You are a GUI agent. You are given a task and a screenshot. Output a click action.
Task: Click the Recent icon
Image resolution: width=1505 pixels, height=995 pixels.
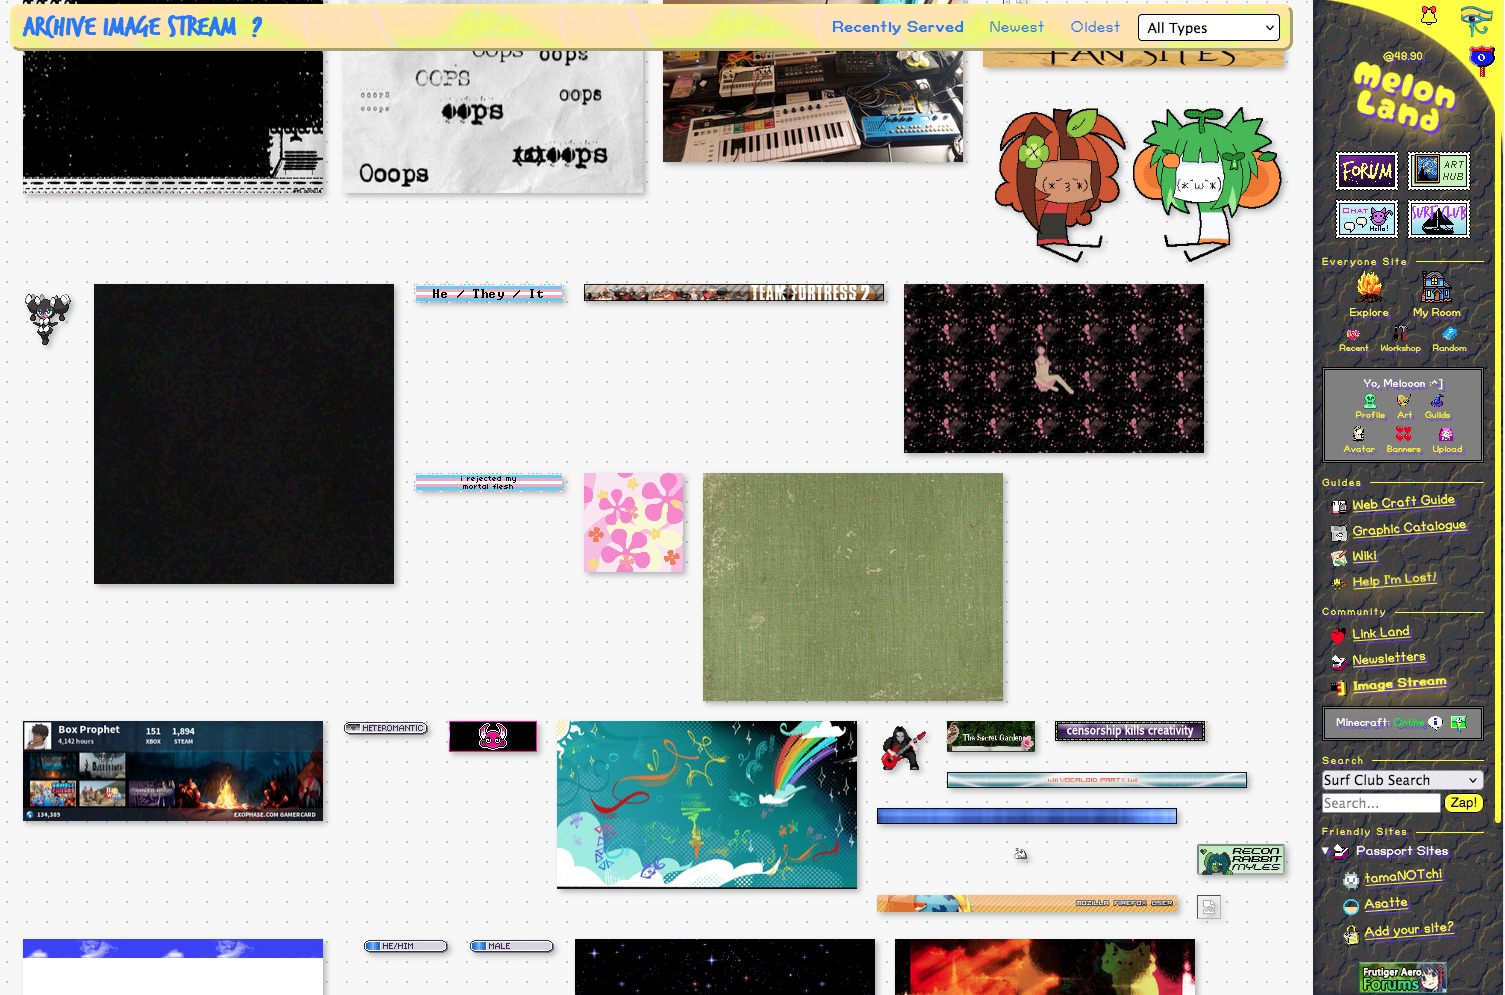pos(1353,335)
